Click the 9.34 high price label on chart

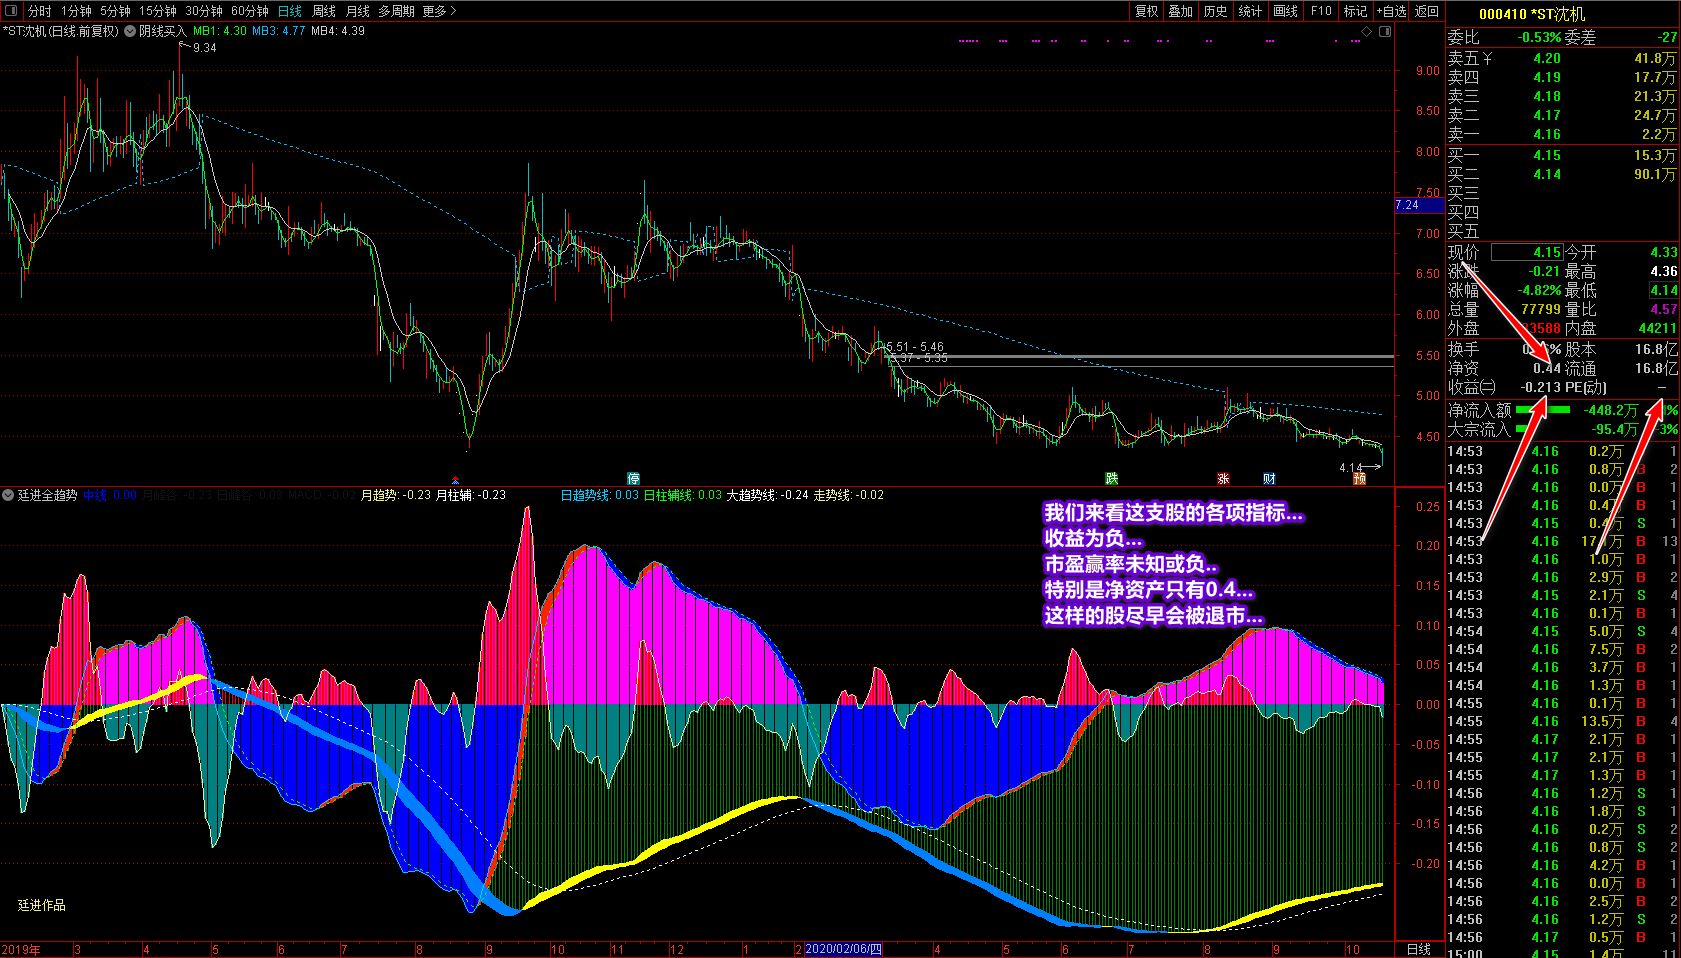tap(204, 48)
